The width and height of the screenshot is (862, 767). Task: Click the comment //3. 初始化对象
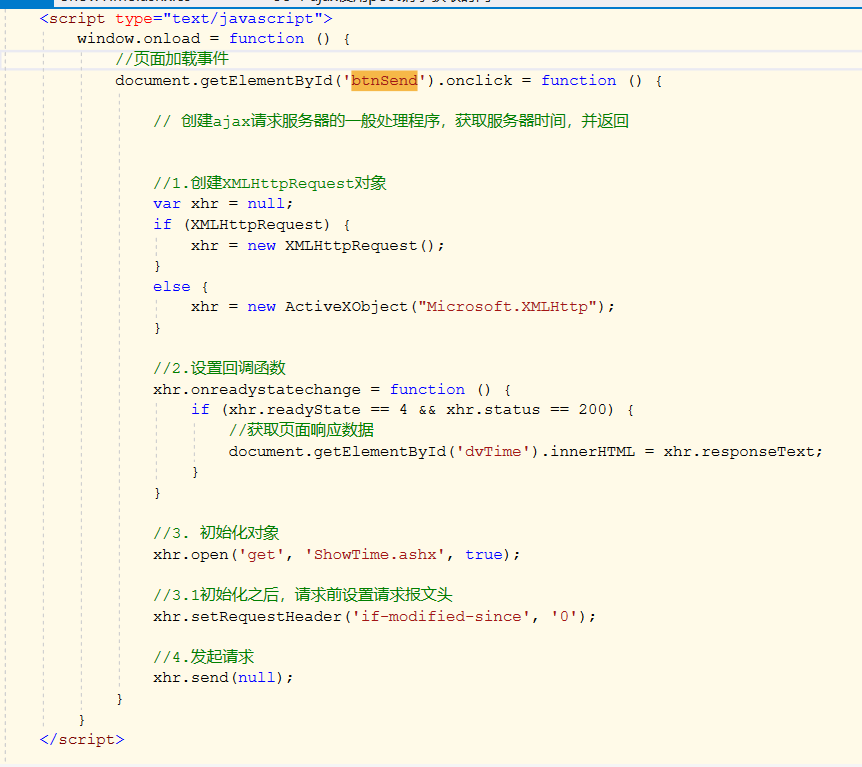tap(216, 533)
